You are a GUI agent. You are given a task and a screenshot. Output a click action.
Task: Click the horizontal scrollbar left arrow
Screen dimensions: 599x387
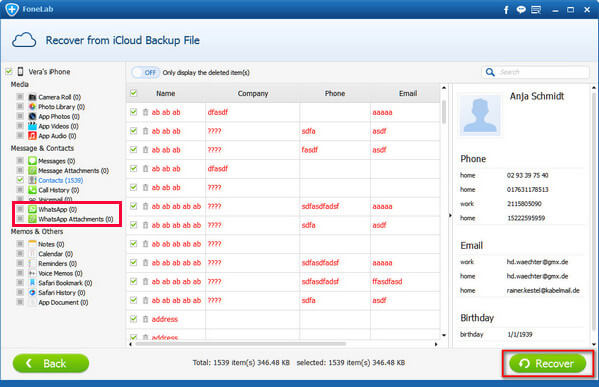point(131,344)
